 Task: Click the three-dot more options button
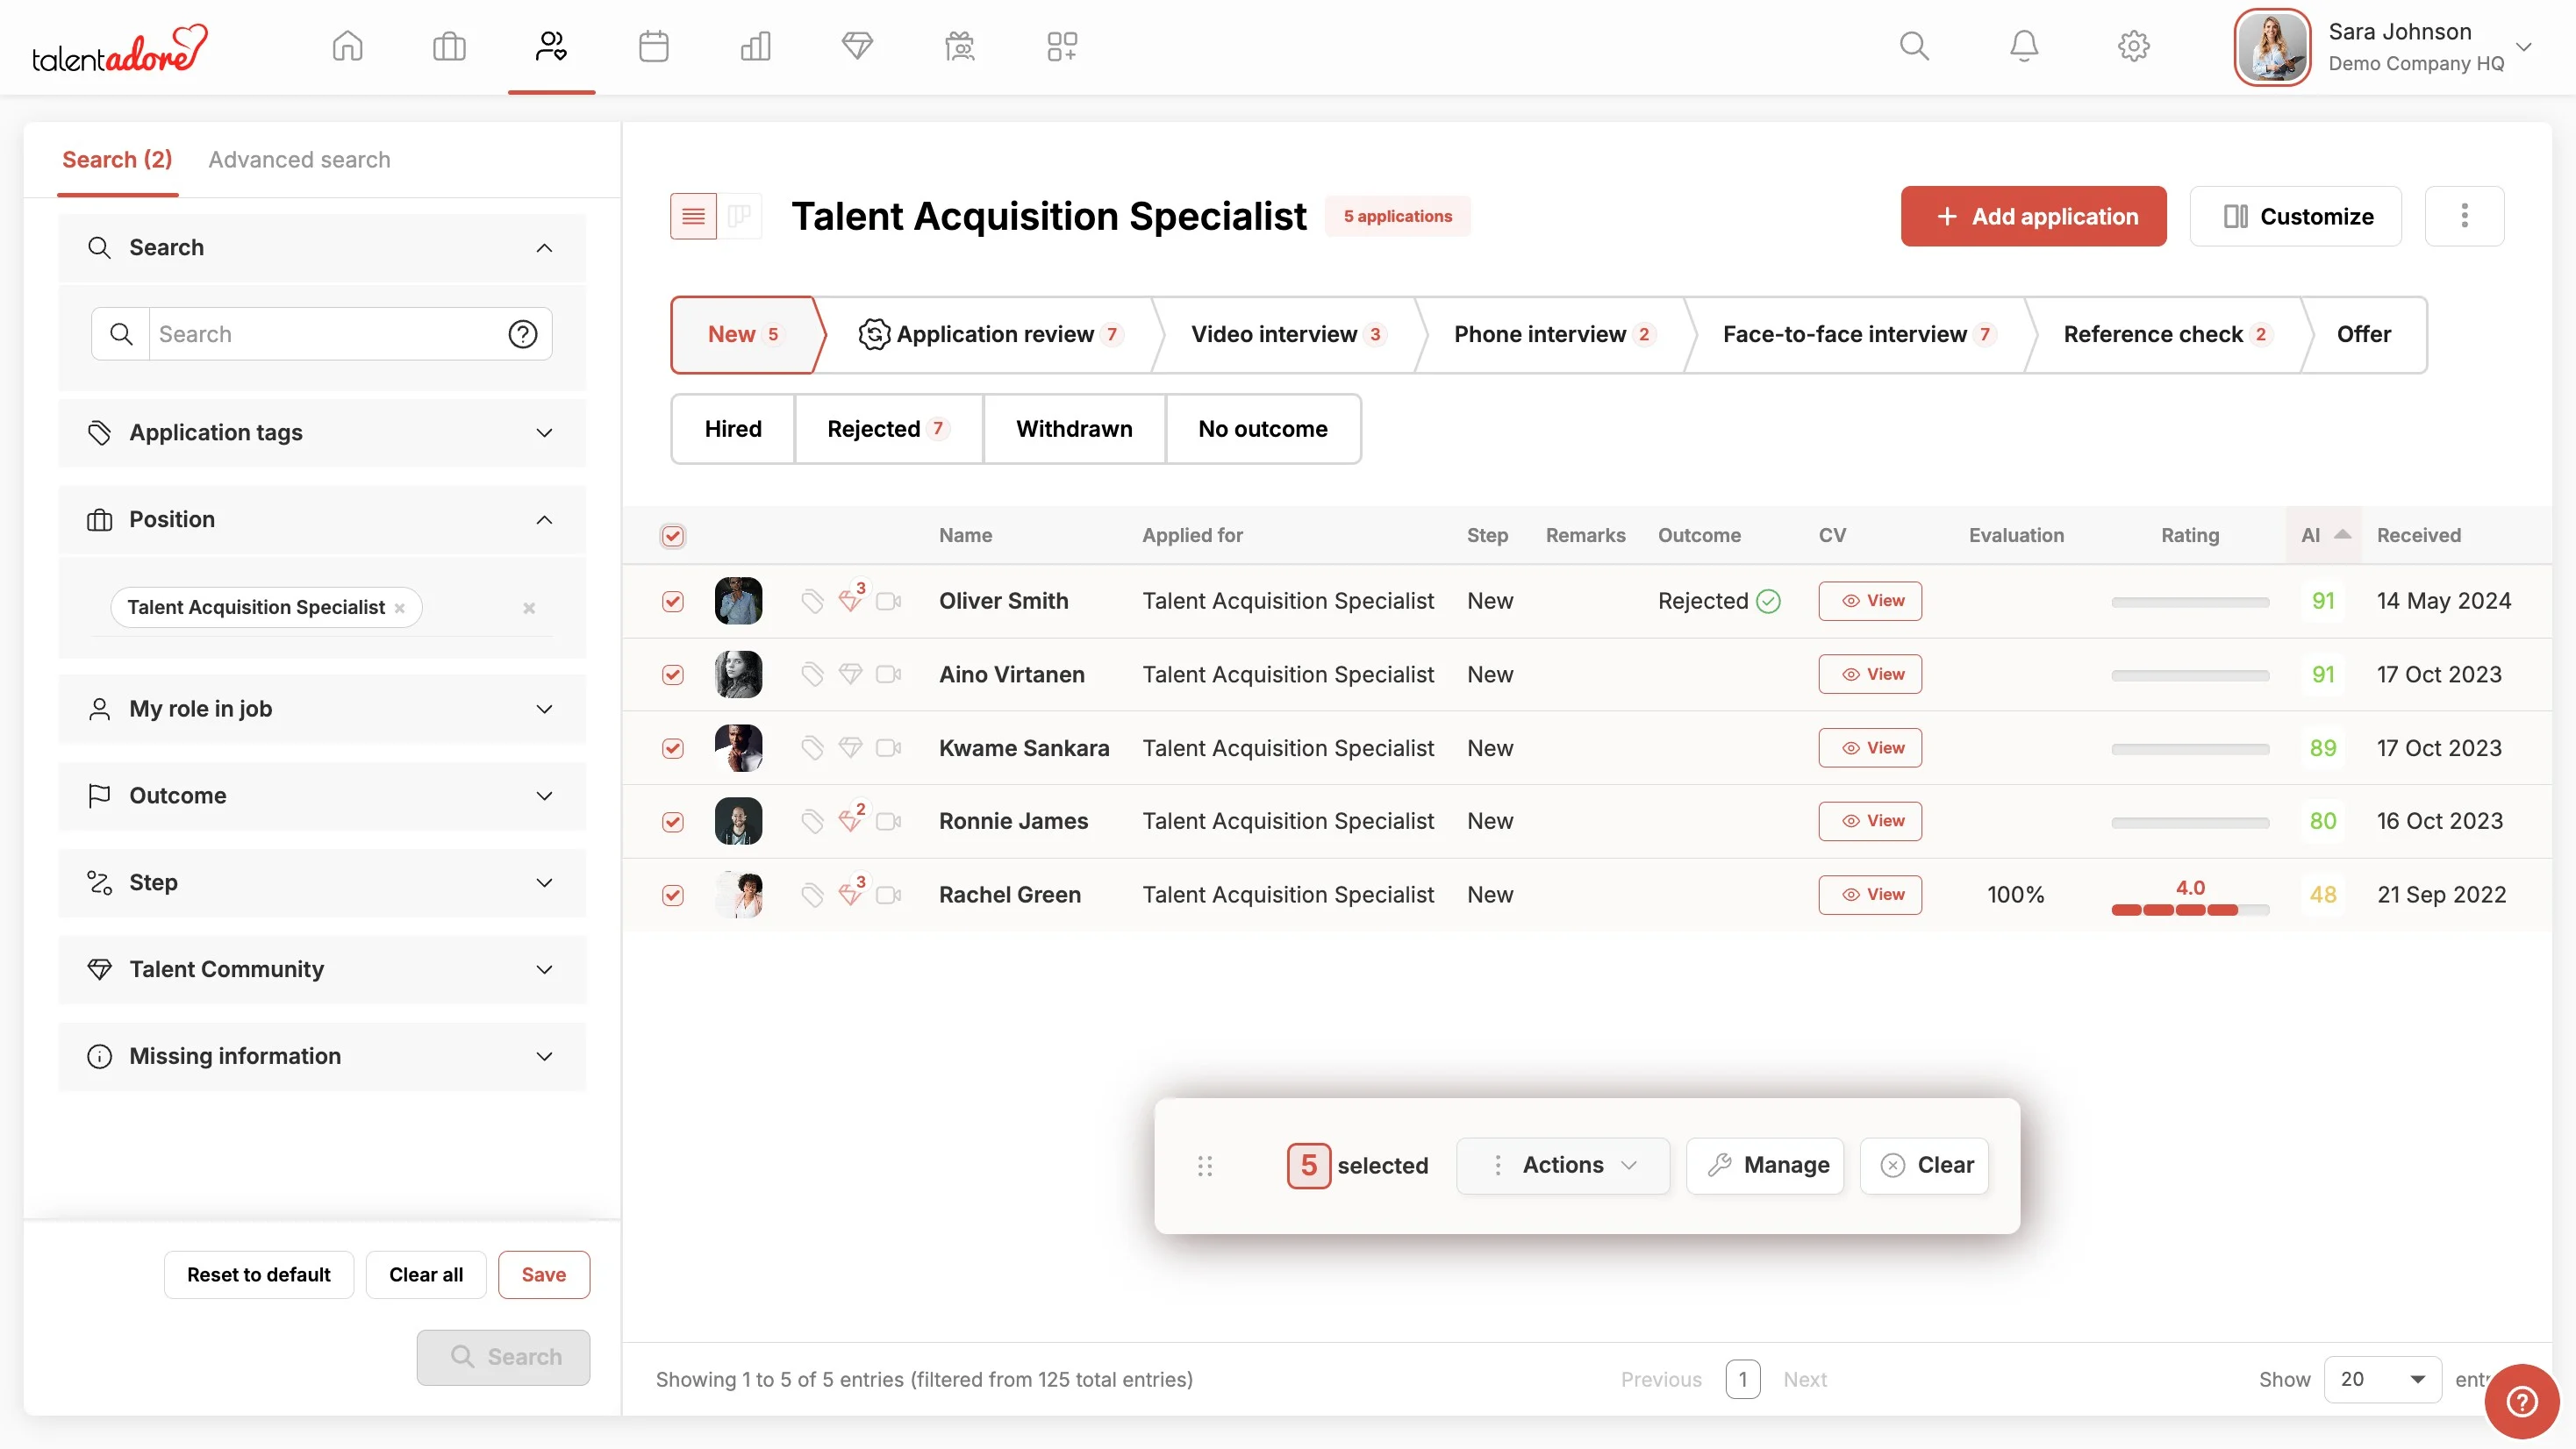2464,216
